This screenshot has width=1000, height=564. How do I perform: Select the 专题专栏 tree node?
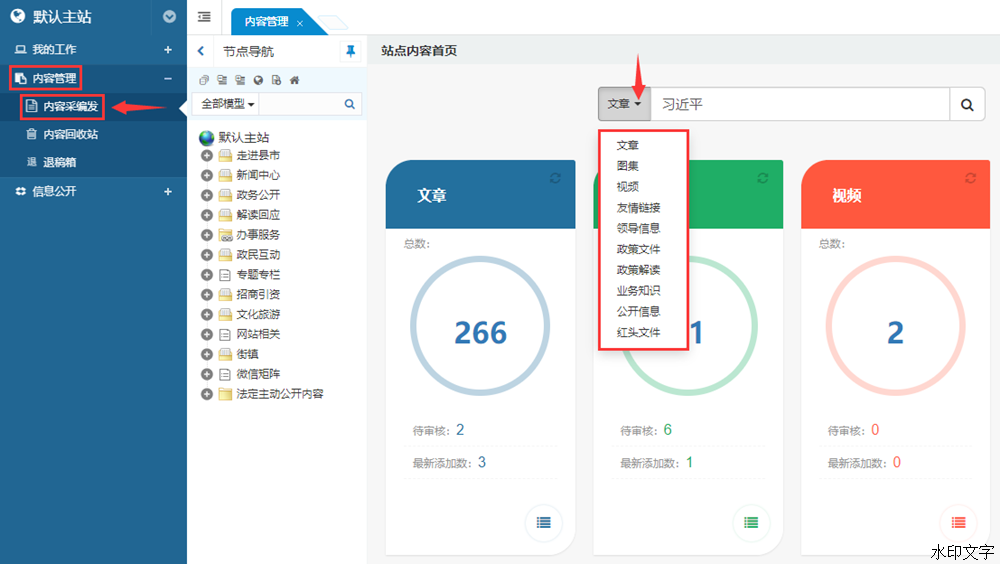tap(258, 274)
